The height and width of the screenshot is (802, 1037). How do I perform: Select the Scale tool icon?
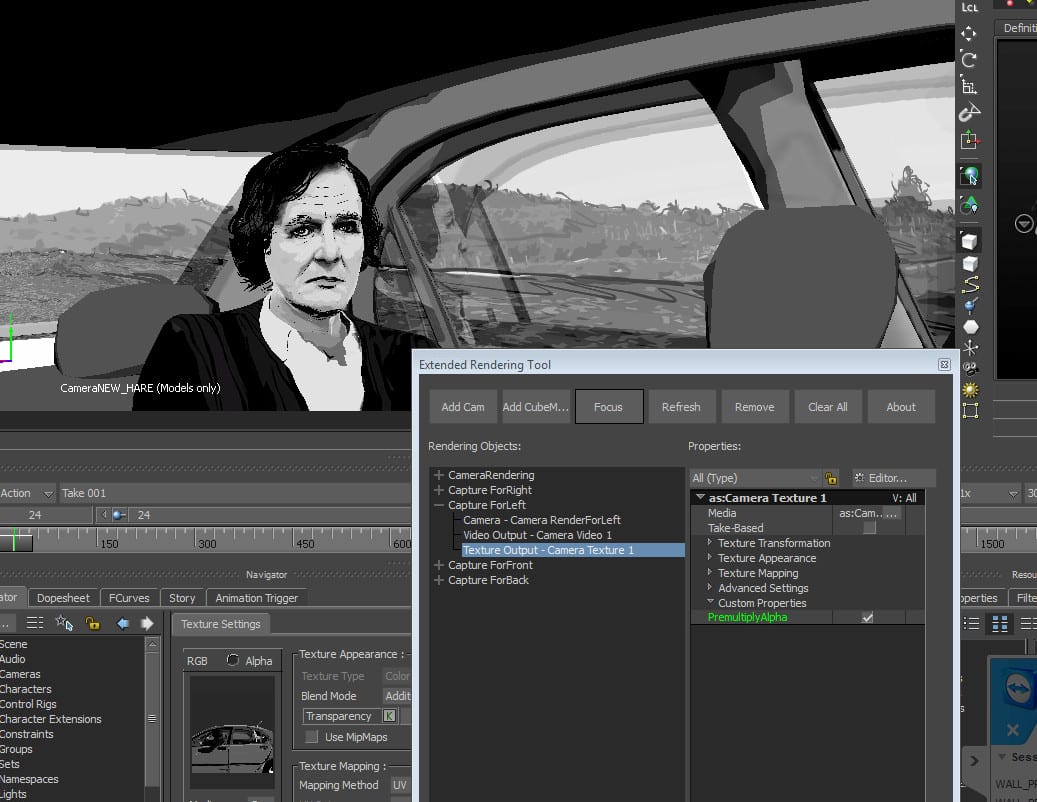click(x=968, y=86)
